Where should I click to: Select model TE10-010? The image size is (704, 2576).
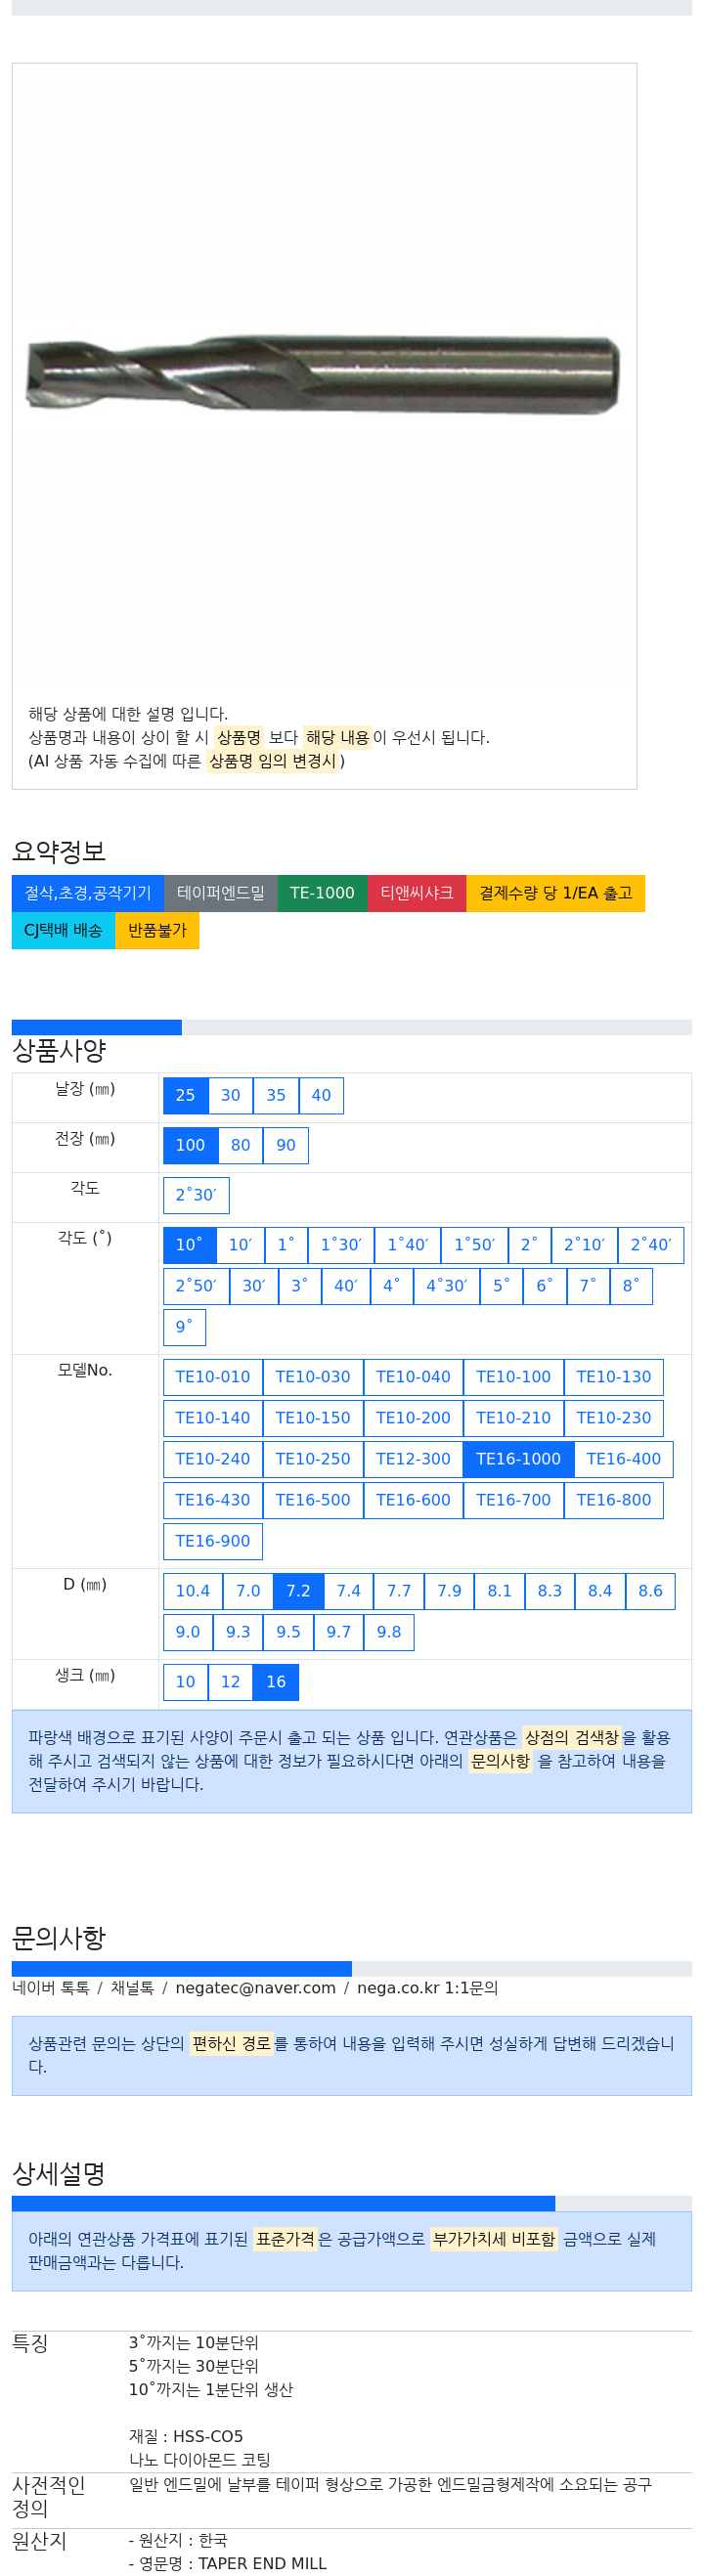[213, 1377]
